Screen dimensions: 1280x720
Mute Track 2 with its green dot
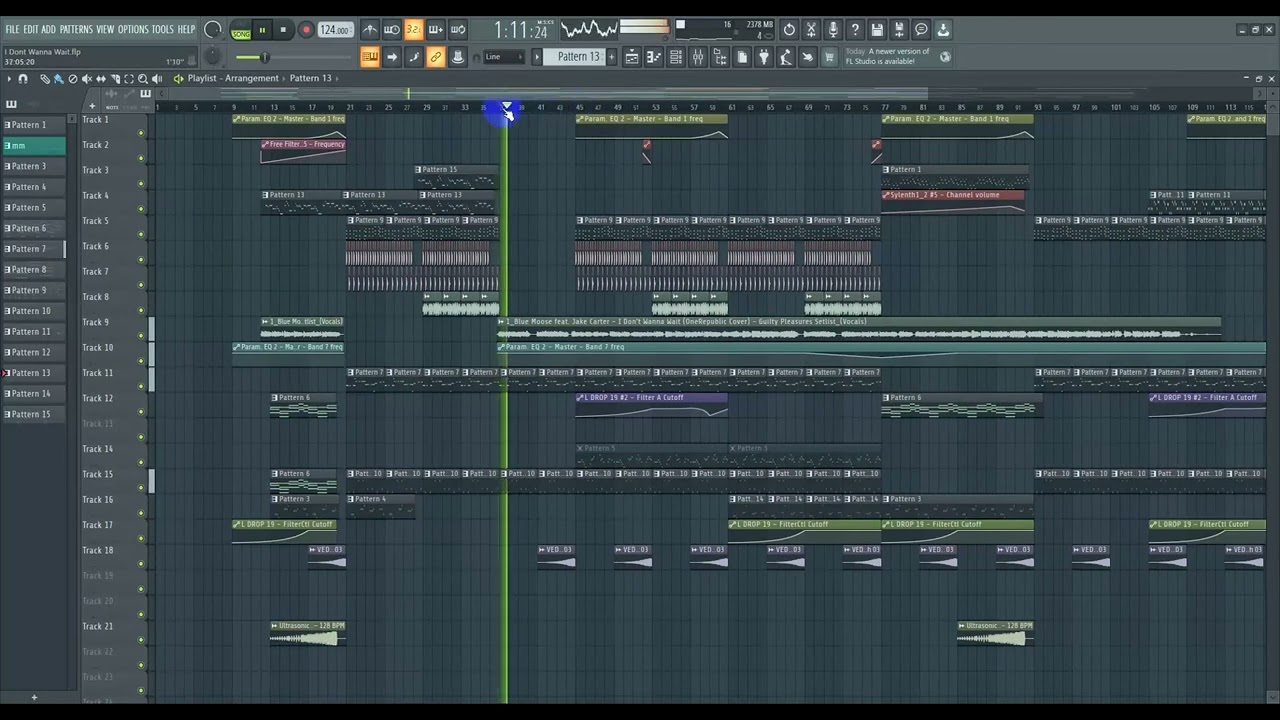click(141, 158)
